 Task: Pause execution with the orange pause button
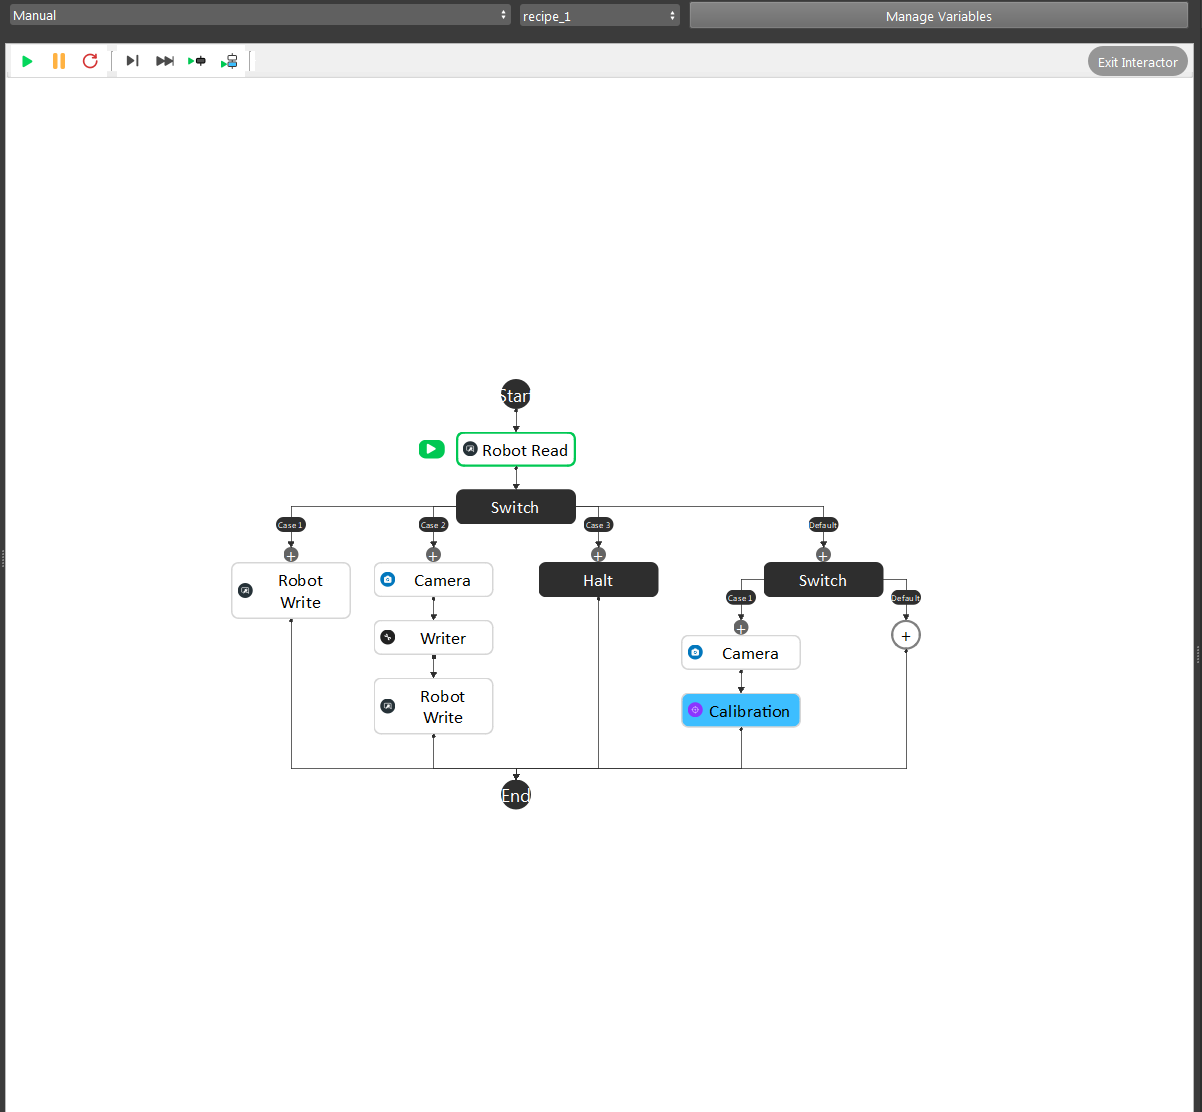click(59, 61)
